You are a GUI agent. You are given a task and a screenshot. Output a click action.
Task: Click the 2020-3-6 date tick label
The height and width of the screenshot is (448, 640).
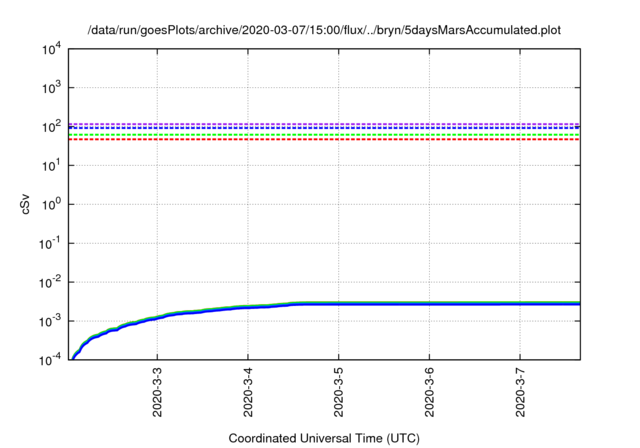click(429, 392)
